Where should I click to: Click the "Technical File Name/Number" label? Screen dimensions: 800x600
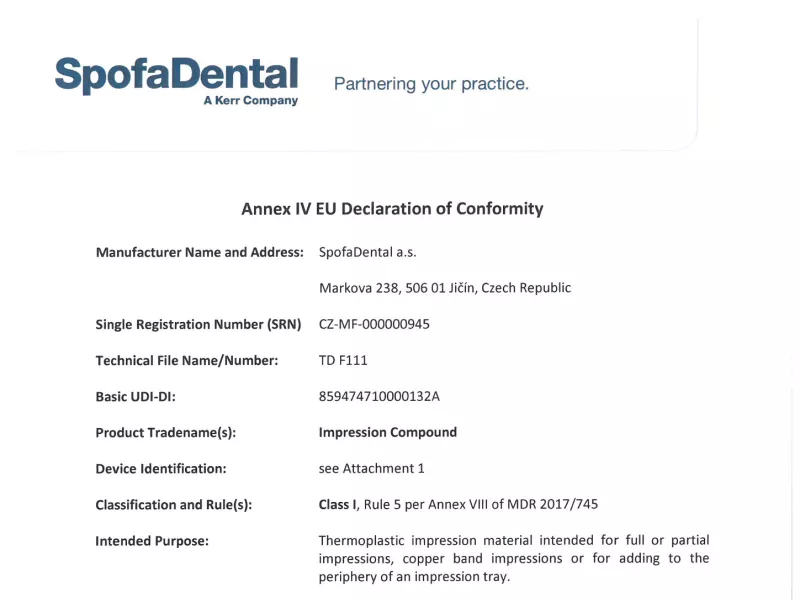pyautogui.click(x=186, y=360)
